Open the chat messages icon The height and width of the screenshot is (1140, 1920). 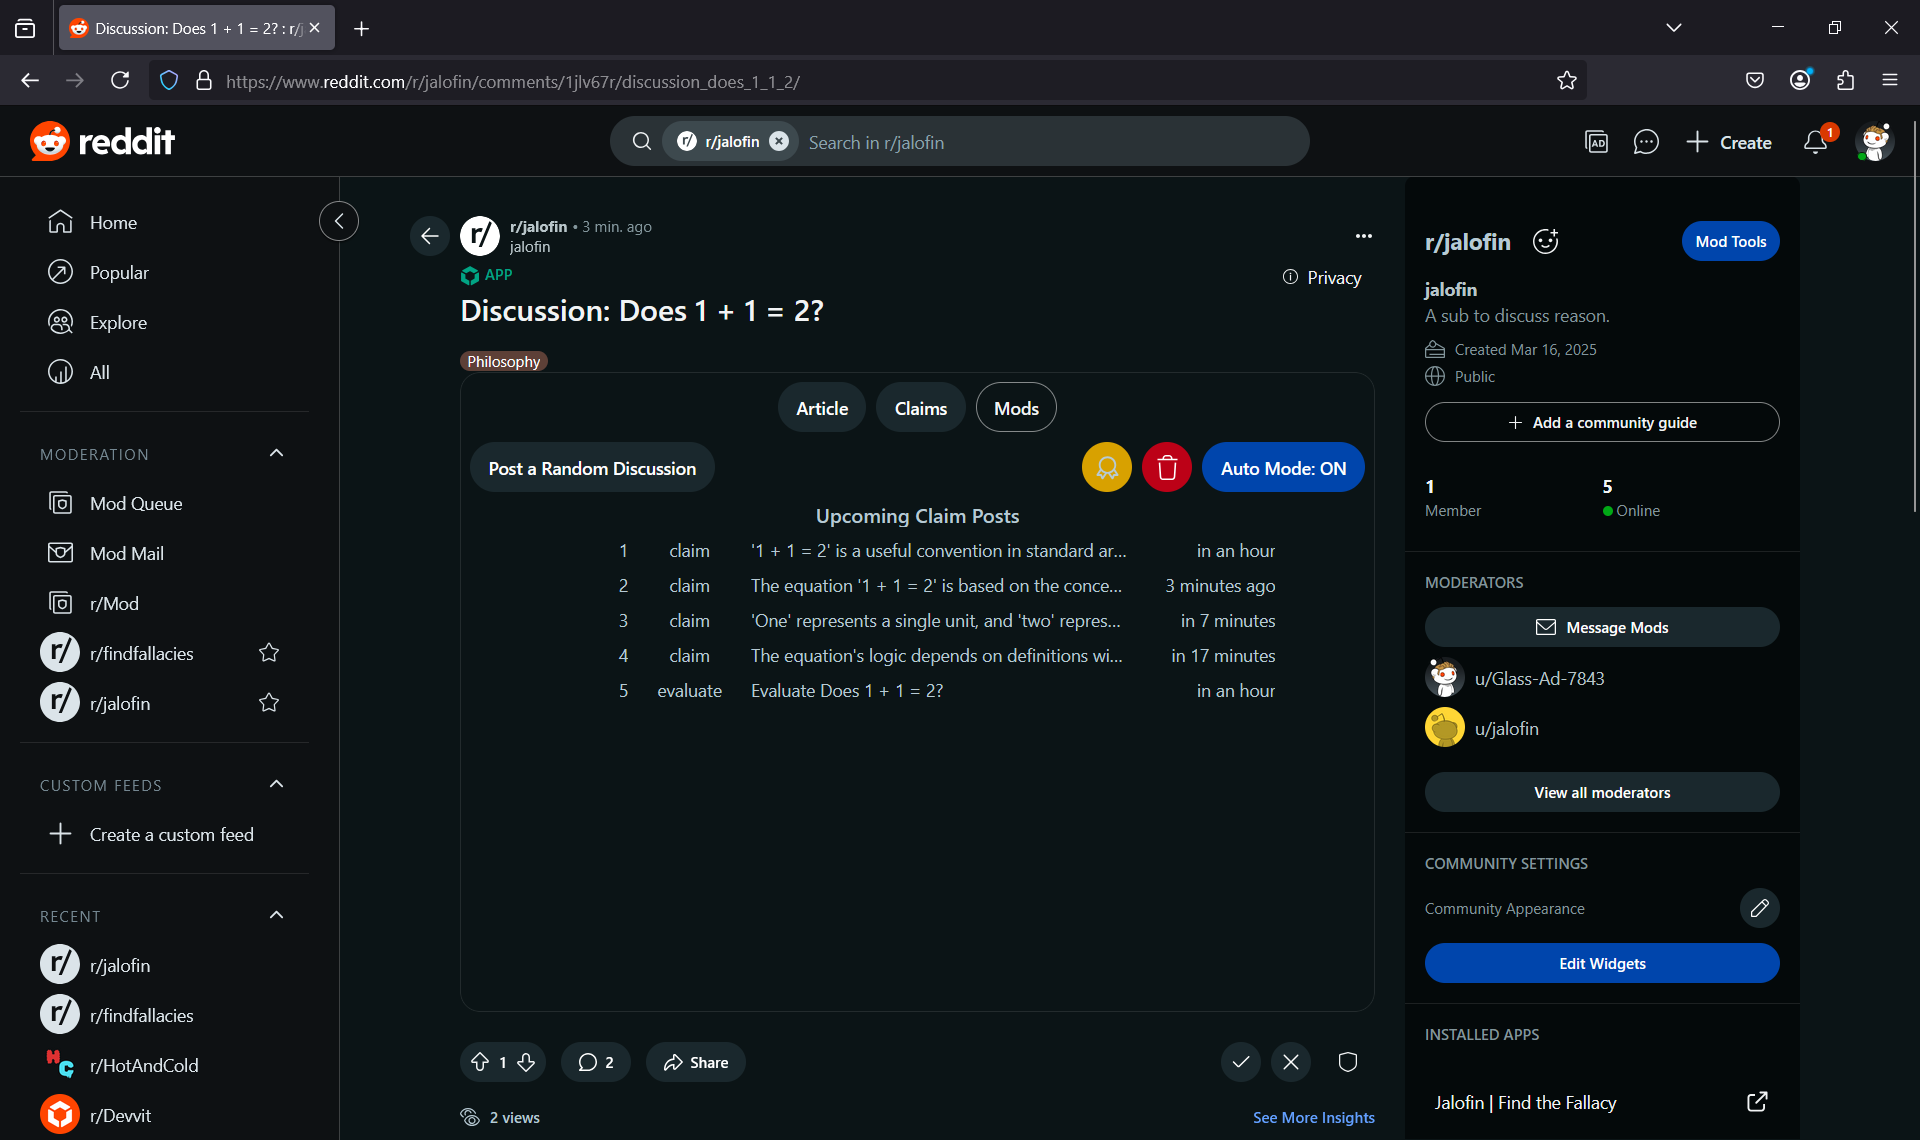[1645, 142]
